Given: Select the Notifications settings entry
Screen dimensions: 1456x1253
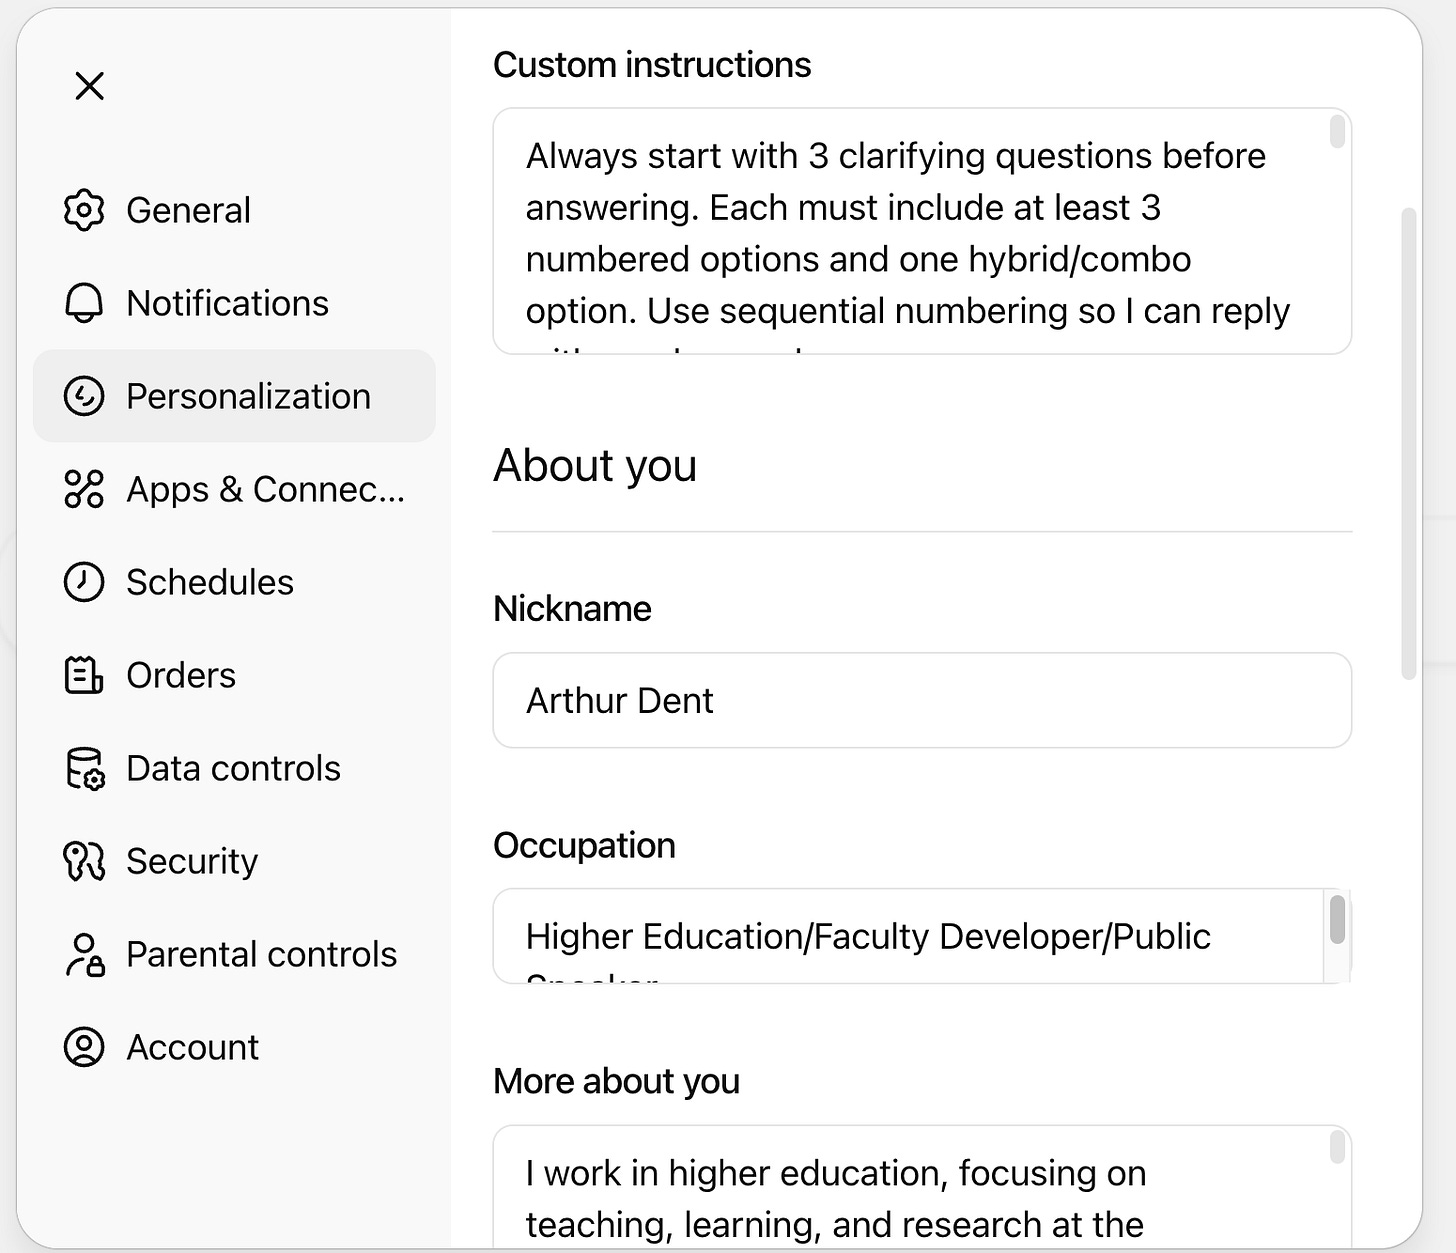Looking at the screenshot, I should click(x=228, y=303).
